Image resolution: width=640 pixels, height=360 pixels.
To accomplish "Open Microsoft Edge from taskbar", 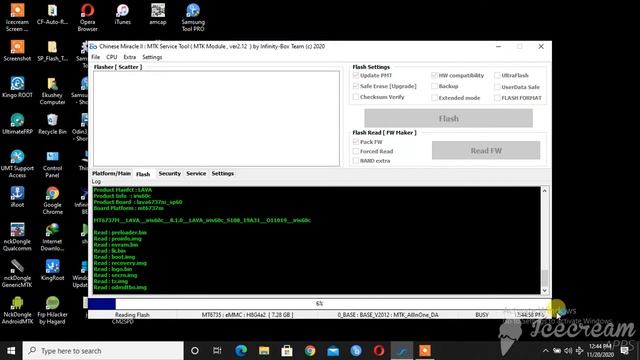I will pyautogui.click(x=241, y=351).
